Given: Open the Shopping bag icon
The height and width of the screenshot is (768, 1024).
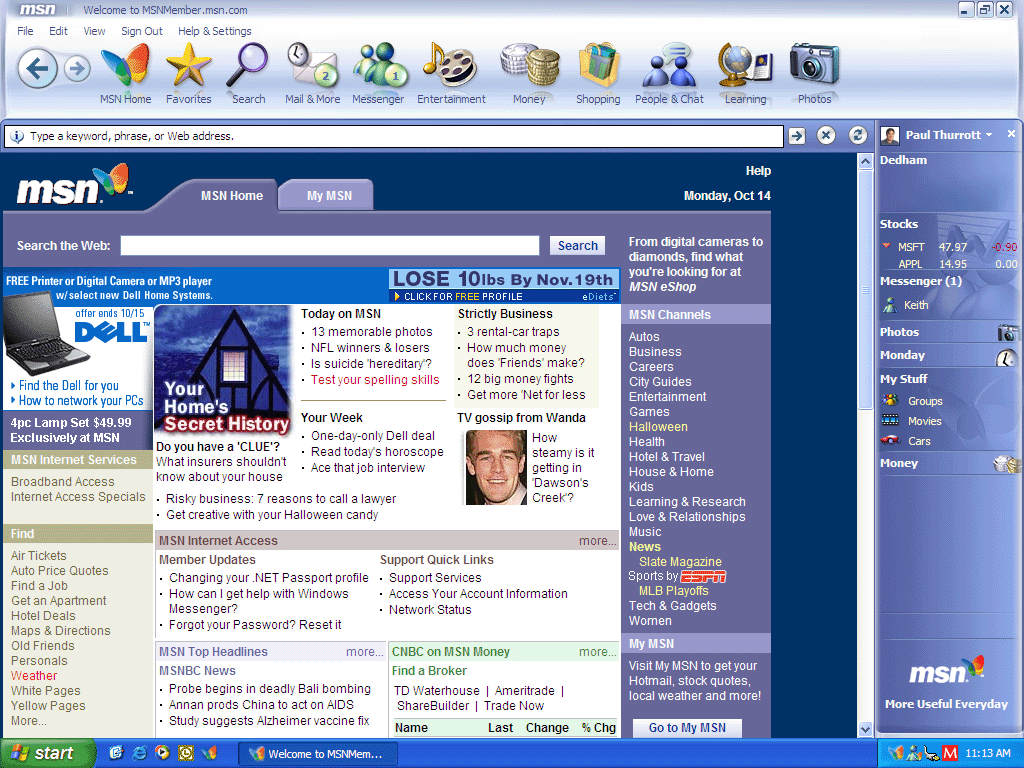Looking at the screenshot, I should pyautogui.click(x=598, y=68).
